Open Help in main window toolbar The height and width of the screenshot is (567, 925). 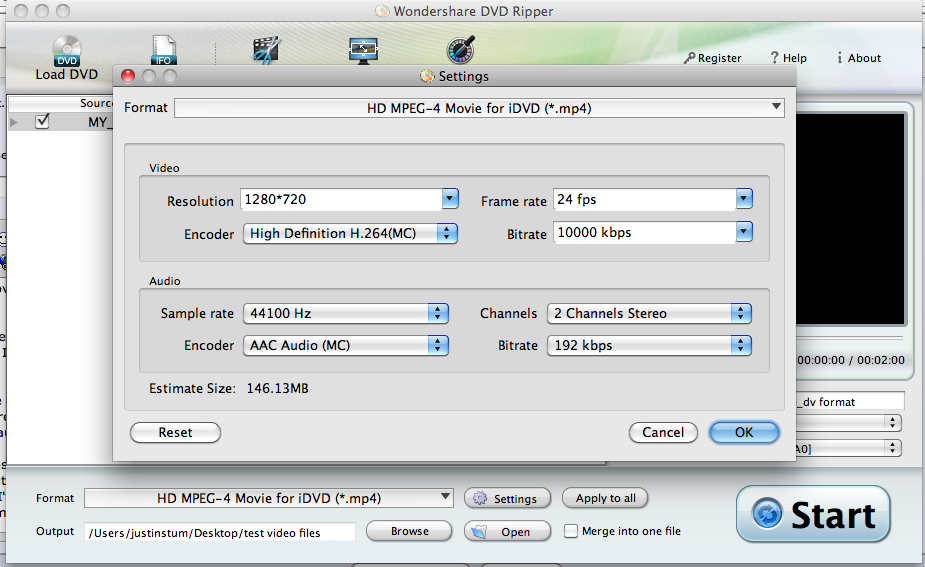point(788,58)
